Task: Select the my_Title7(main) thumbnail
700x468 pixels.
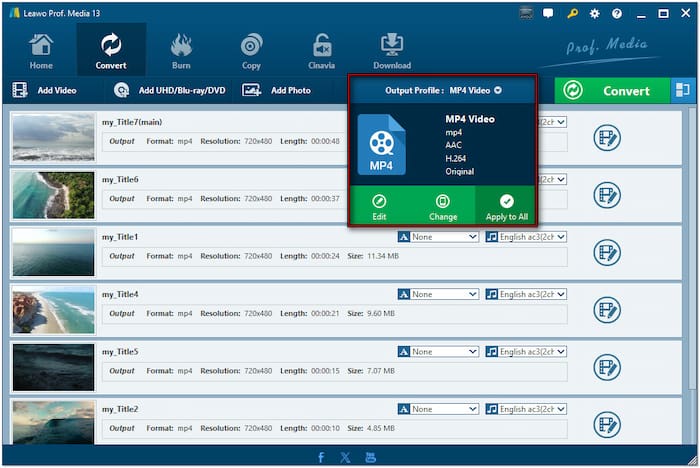Action: (x=54, y=137)
